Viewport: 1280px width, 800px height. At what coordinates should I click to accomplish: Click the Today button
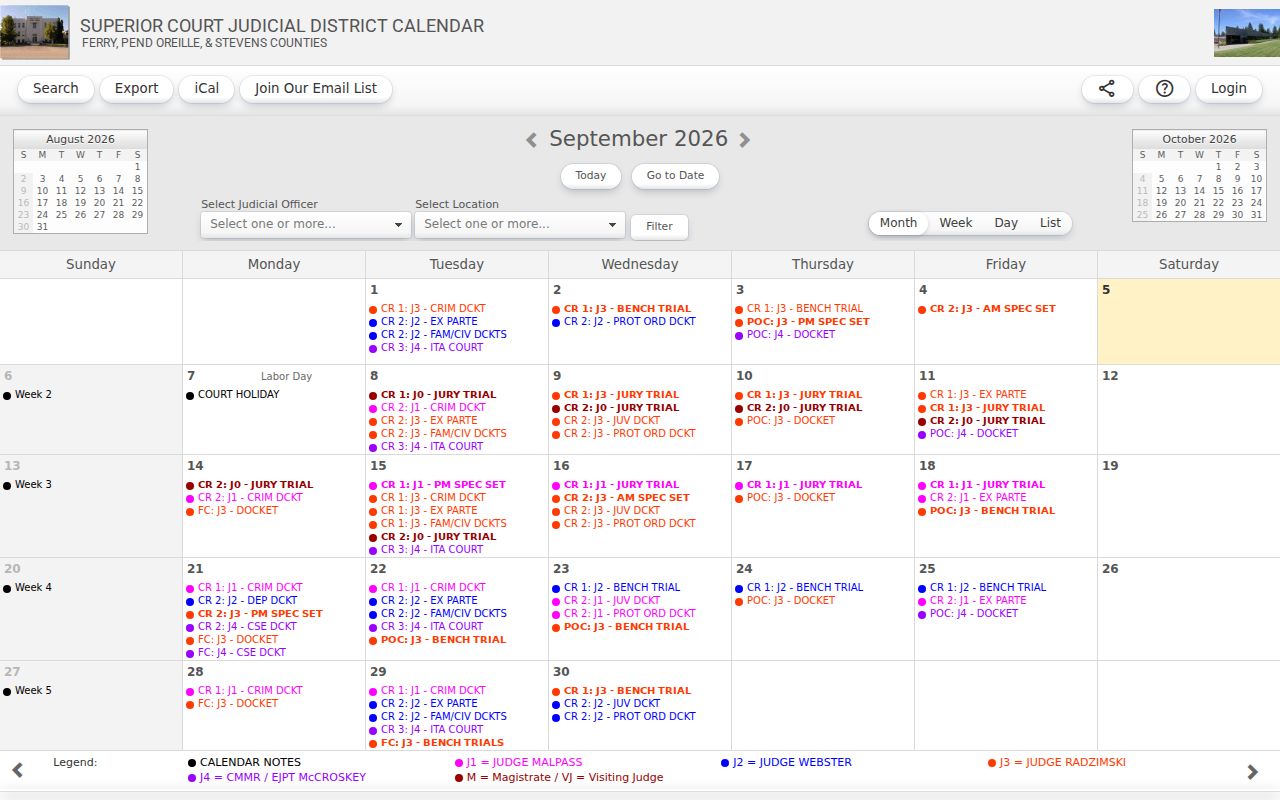591,176
